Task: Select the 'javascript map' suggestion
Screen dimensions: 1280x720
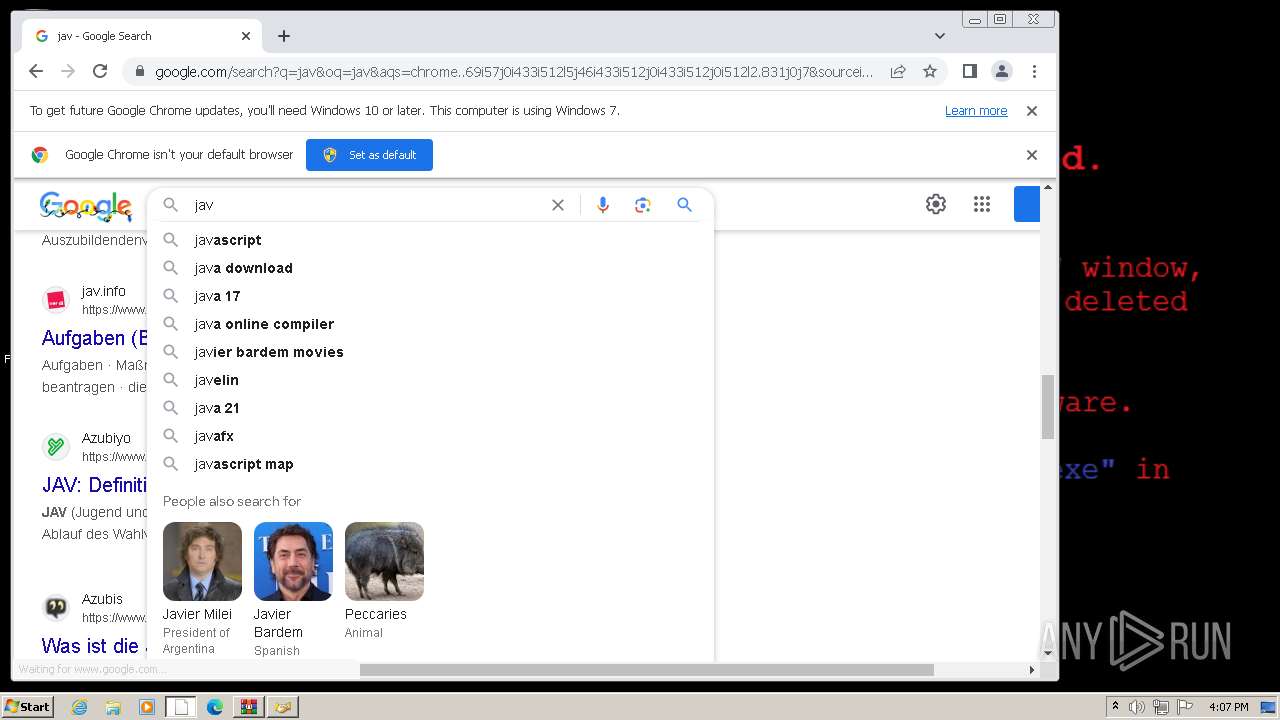Action: pyautogui.click(x=430, y=464)
